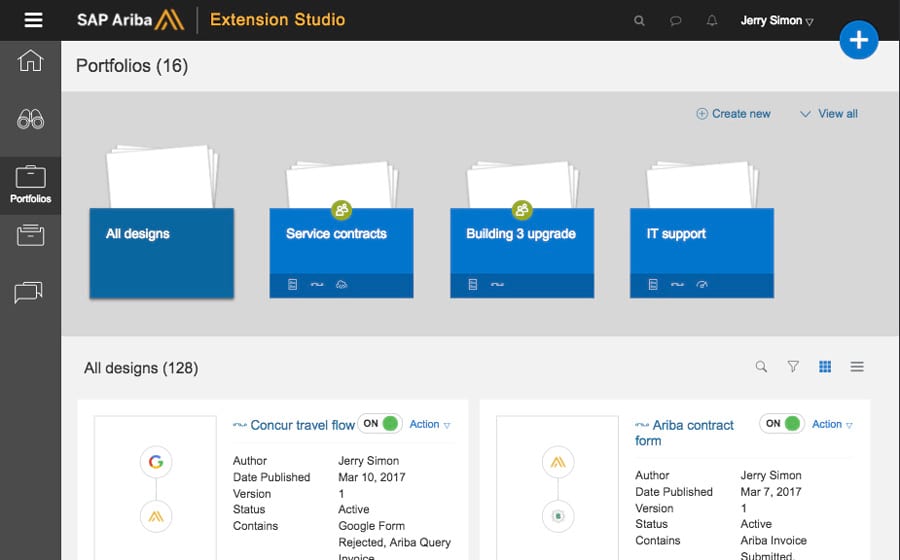Click shared users badge on Building 3 upgrade
Image resolution: width=900 pixels, height=560 pixels.
point(522,210)
